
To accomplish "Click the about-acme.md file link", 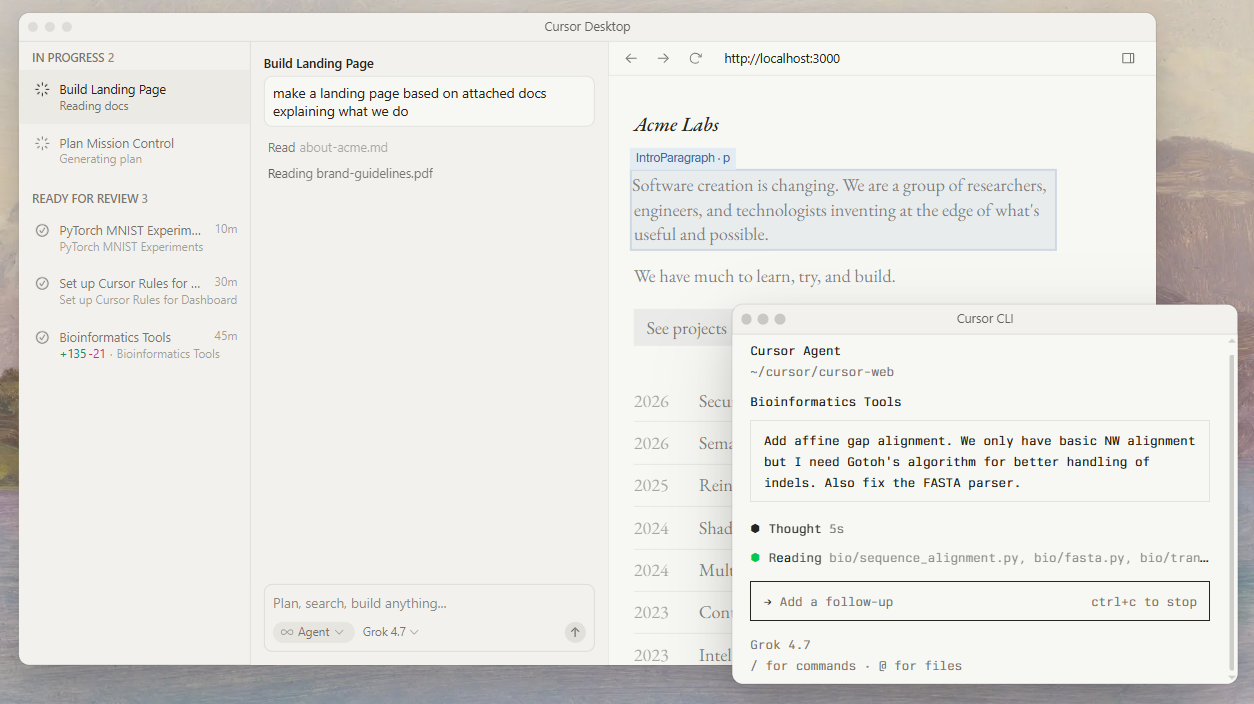I will pos(343,147).
